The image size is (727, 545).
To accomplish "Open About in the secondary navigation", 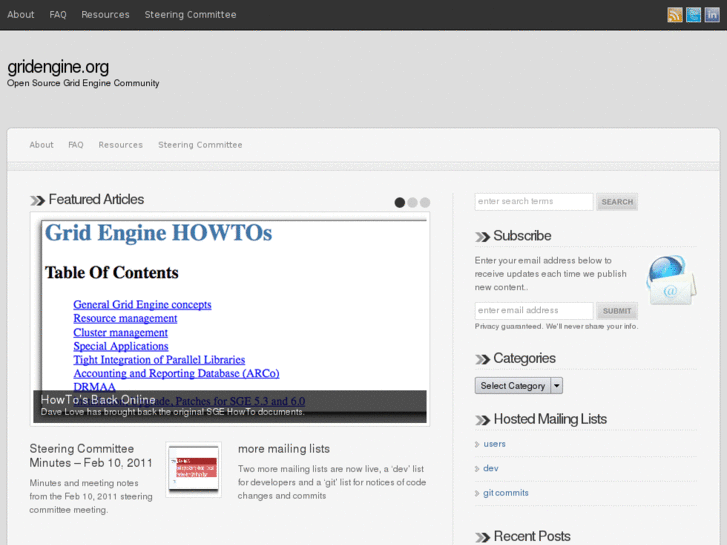I will coord(41,145).
